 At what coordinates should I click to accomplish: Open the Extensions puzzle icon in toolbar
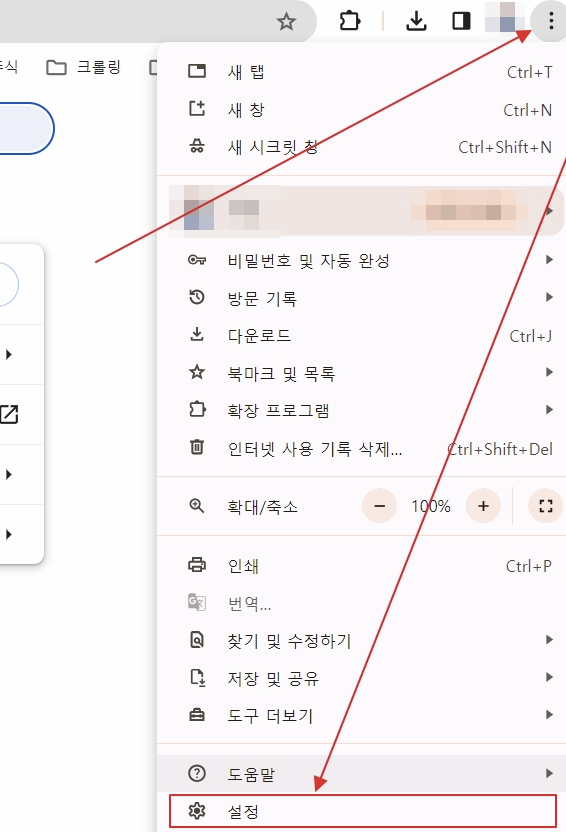(x=350, y=21)
